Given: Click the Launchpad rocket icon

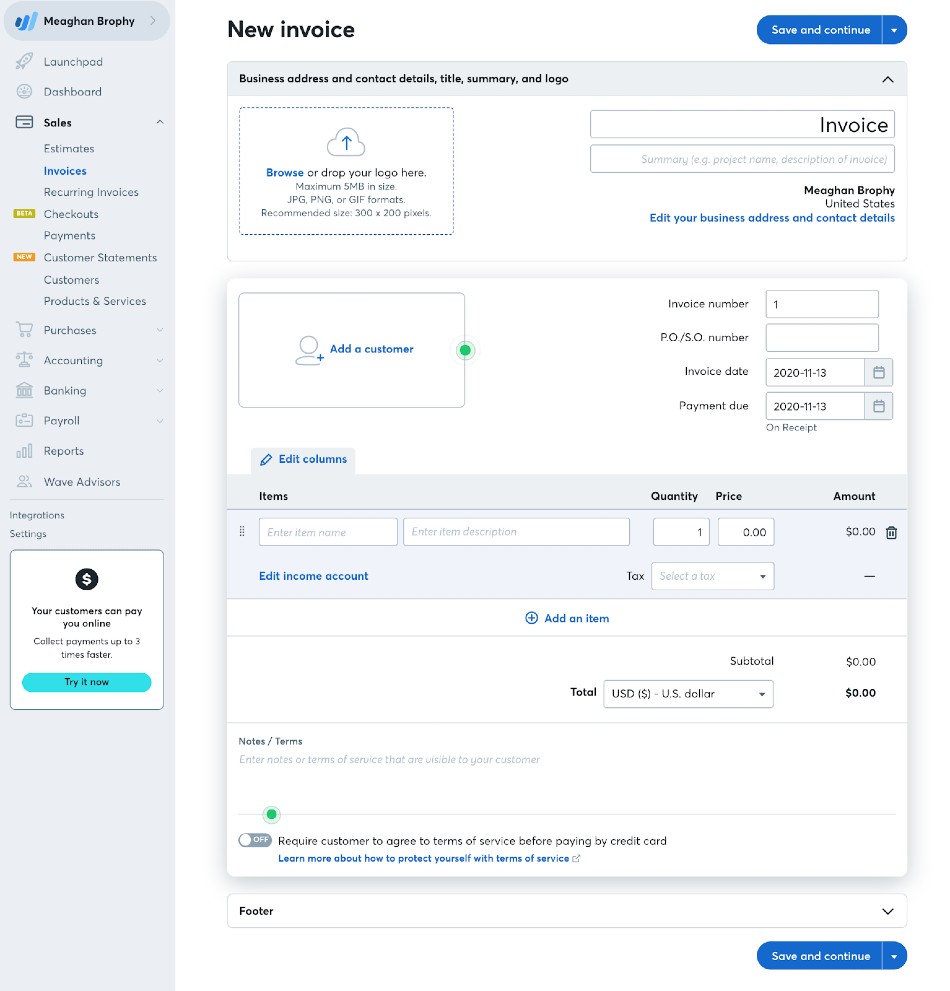Looking at the screenshot, I should (x=24, y=61).
